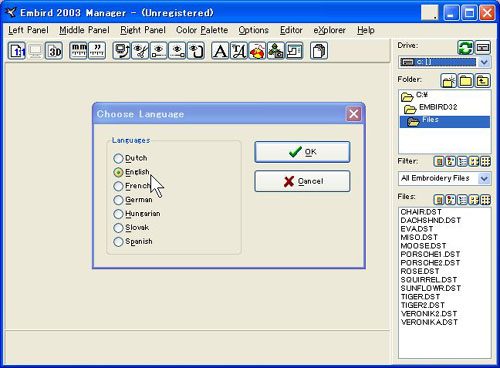Click the Cancel button with red X
Screen dimensions: 500x368
point(302,181)
